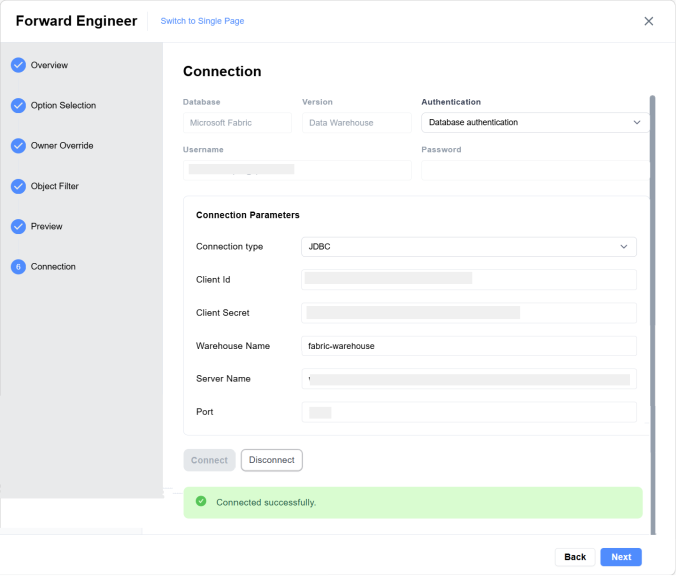Go to the Object Filter step
676x576 pixels.
point(55,186)
